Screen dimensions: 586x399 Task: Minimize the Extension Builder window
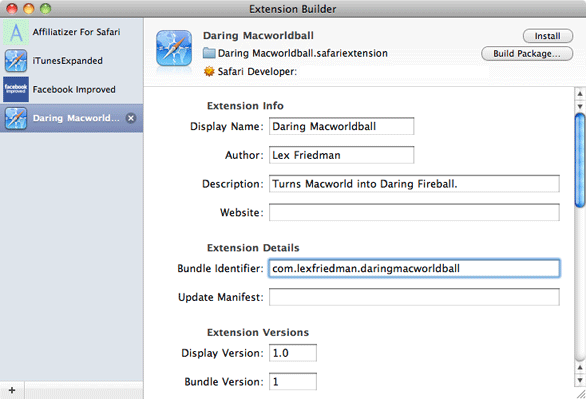click(29, 8)
